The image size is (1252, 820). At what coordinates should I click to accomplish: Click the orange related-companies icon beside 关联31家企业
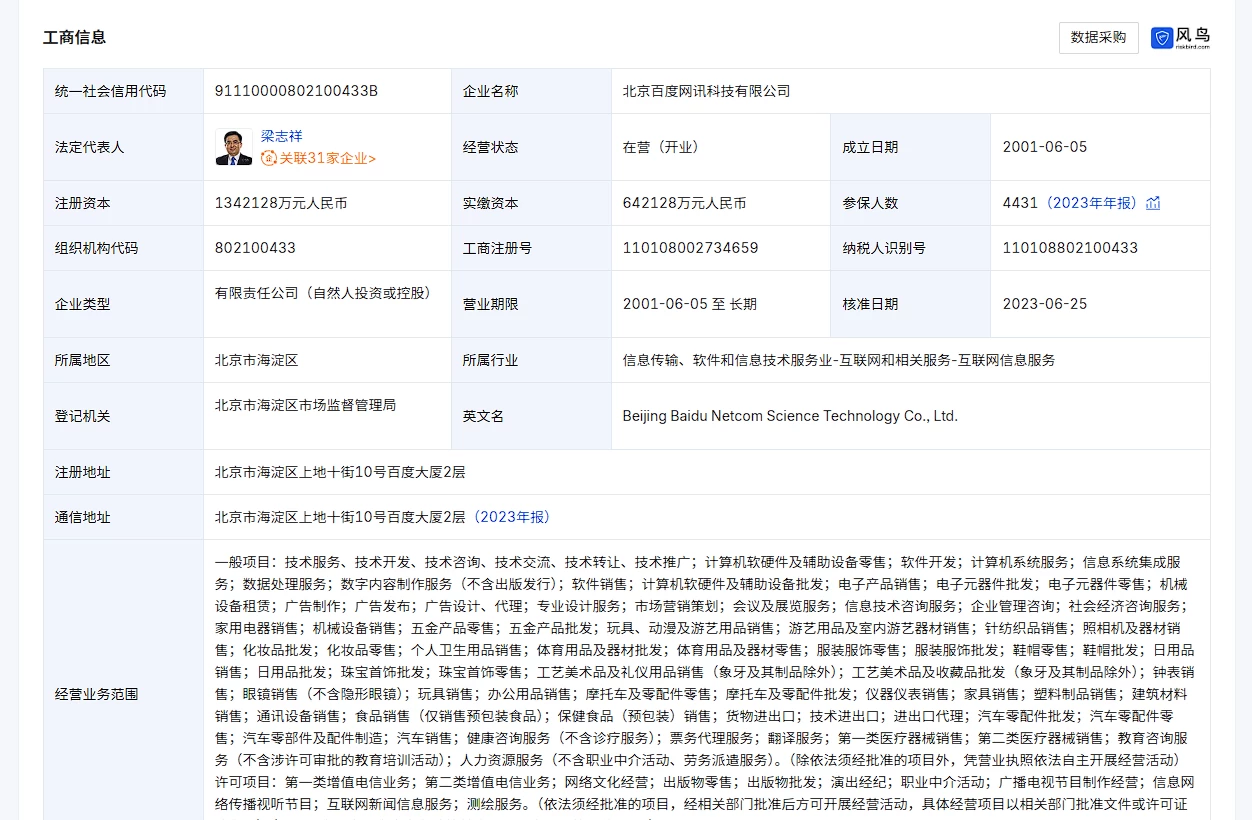(268, 158)
